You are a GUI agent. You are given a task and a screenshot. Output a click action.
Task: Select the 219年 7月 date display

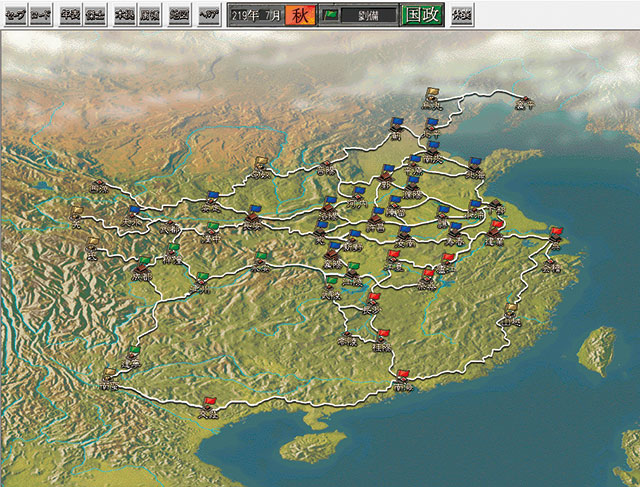point(256,15)
